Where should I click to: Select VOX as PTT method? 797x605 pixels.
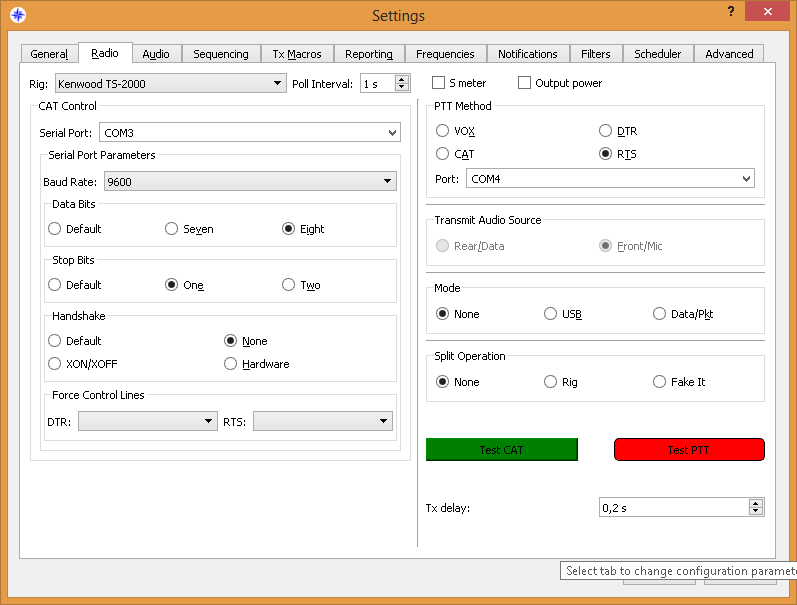click(x=443, y=131)
